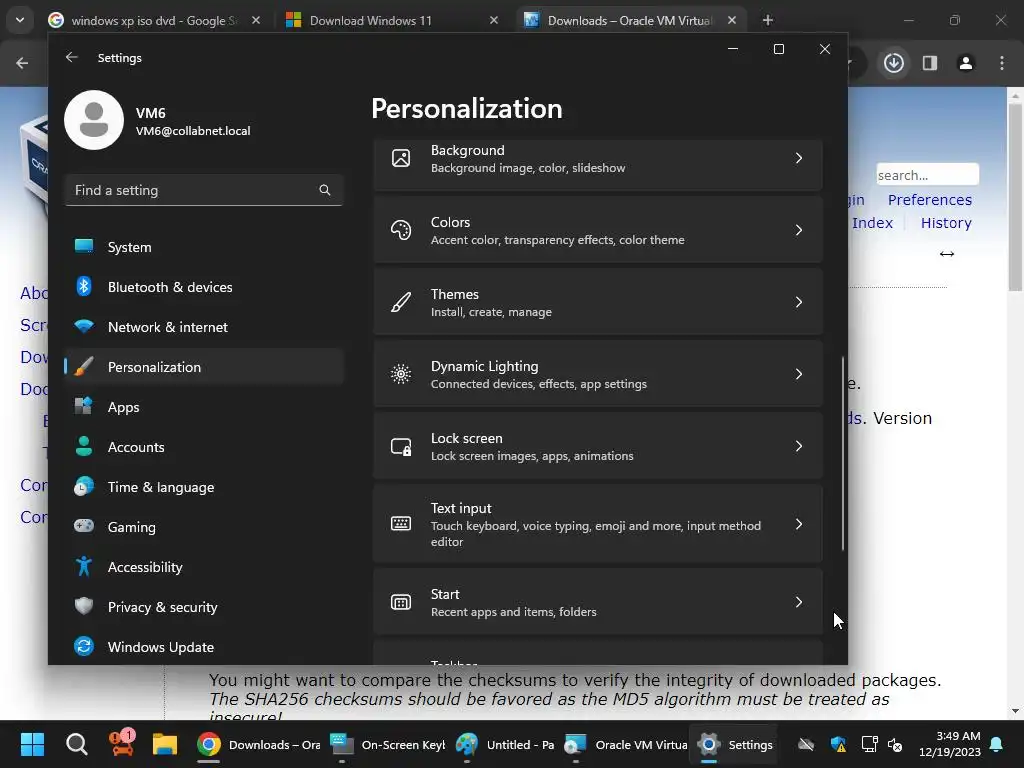Screen dimensions: 1024x768
Task: Expand Dynamic Lighting chevron
Action: click(x=799, y=374)
